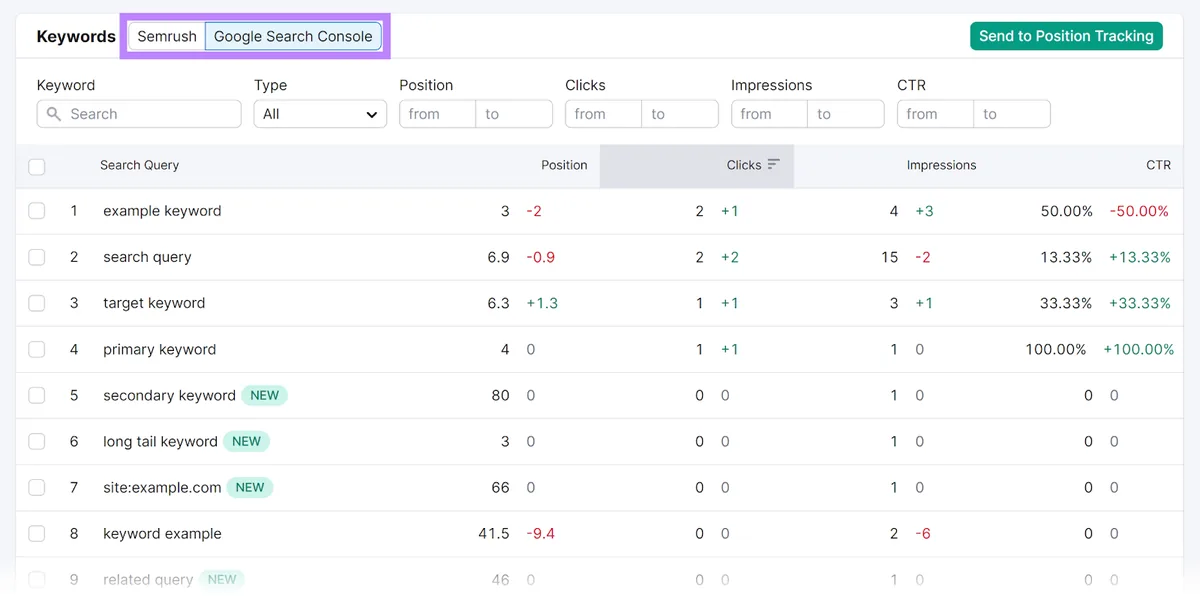Click the NEW badge beside long tail keyword

(x=246, y=441)
